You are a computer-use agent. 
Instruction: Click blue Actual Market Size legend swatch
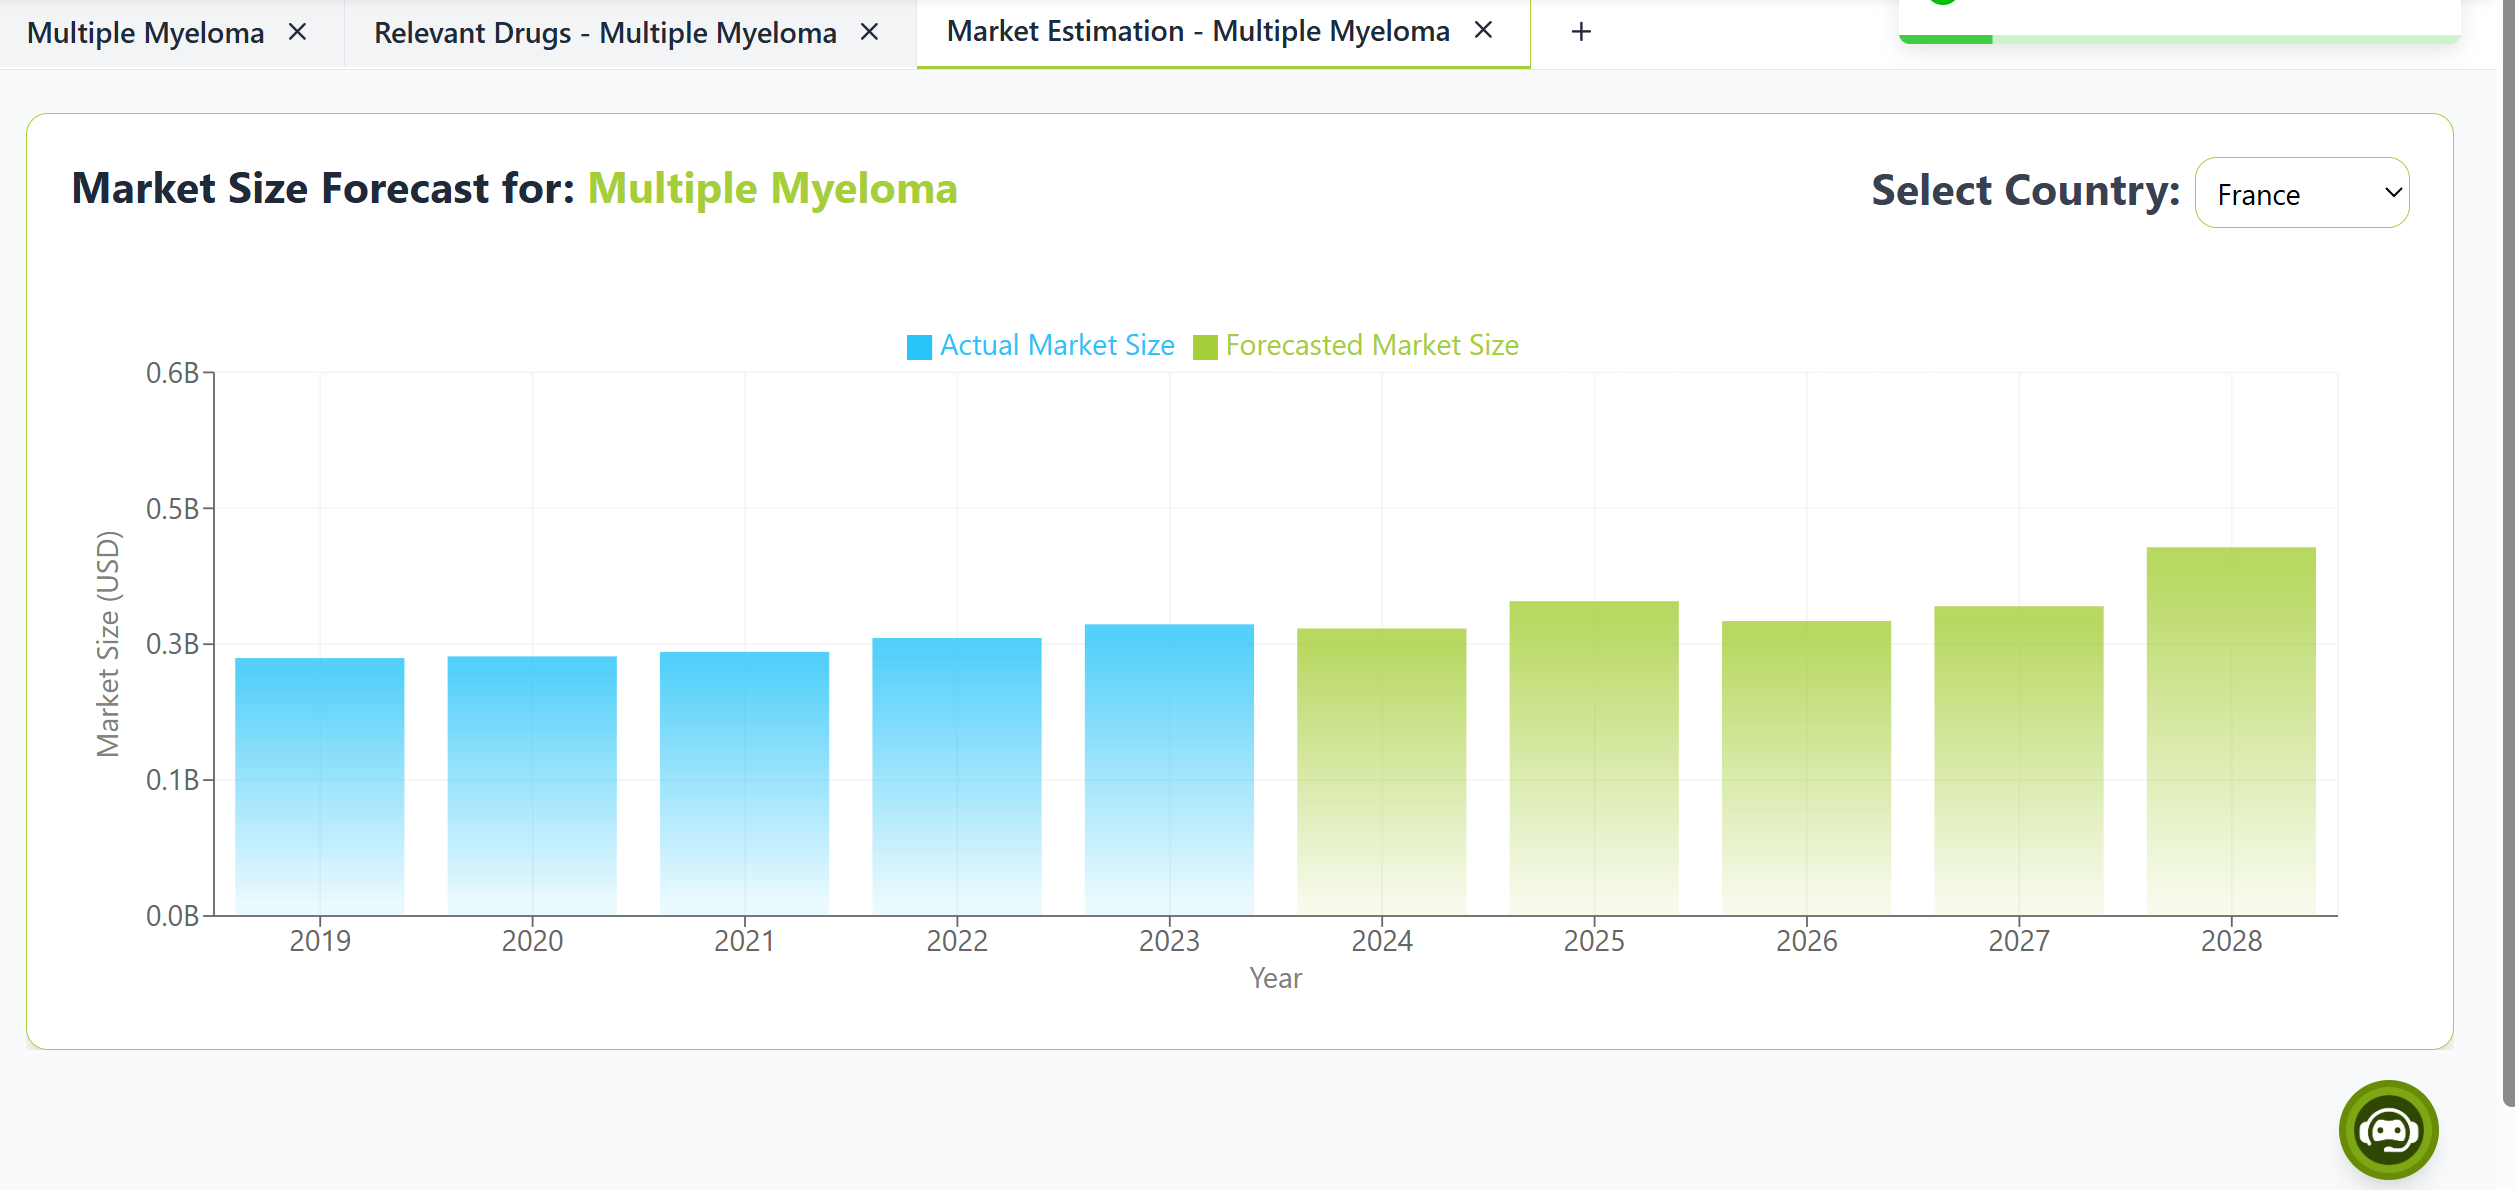[x=919, y=347]
